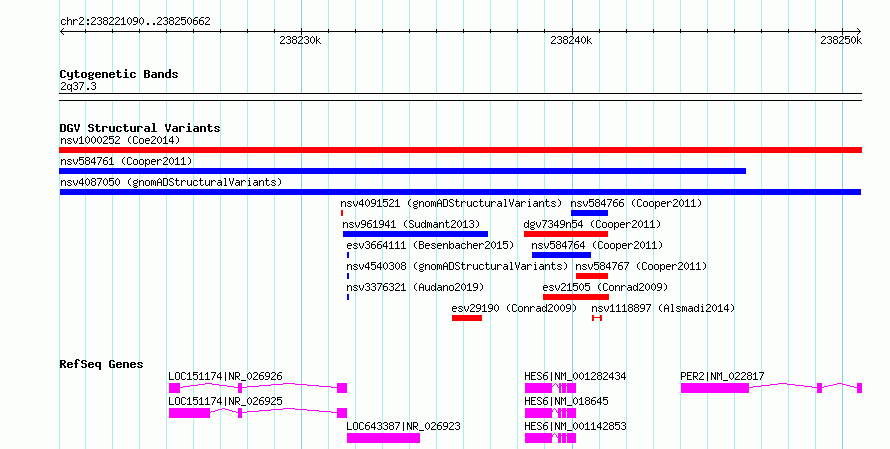The height and width of the screenshot is (449, 890).
Task: Open the nsv3376321 (Audano2019) label
Action: point(415,287)
